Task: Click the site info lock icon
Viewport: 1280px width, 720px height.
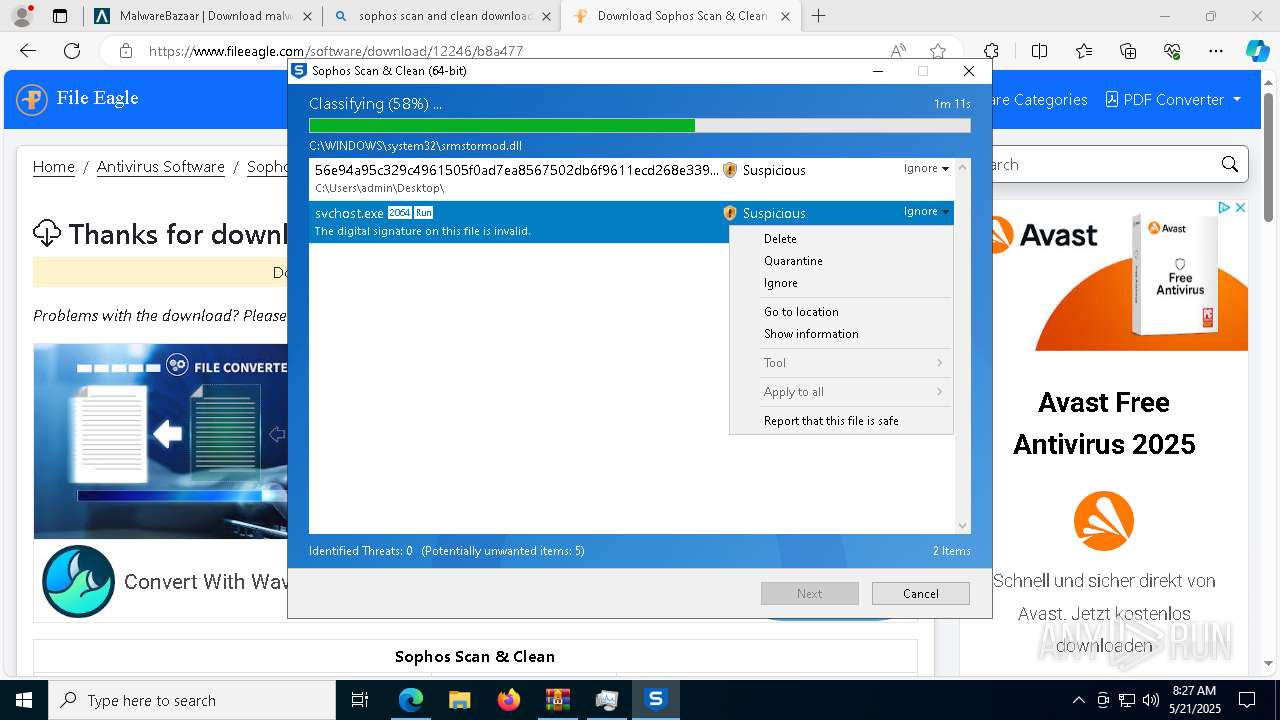Action: coord(125,51)
